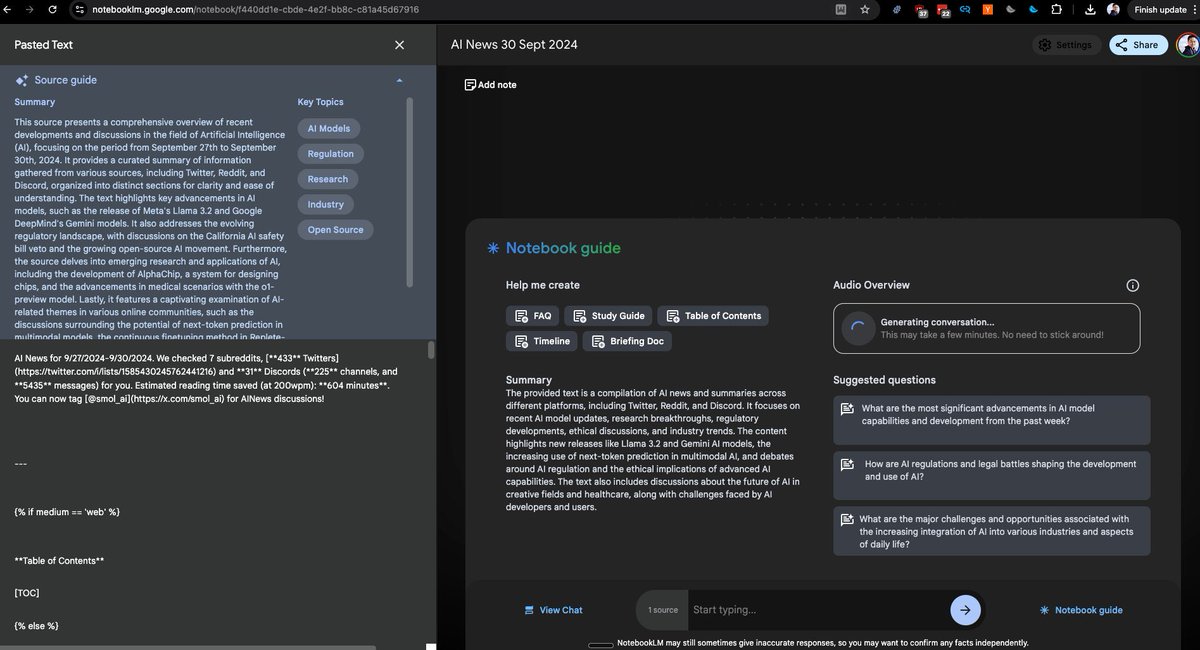This screenshot has width=1200, height=650.
Task: Ask the challenges and opportunities suggested question
Action: (x=991, y=532)
